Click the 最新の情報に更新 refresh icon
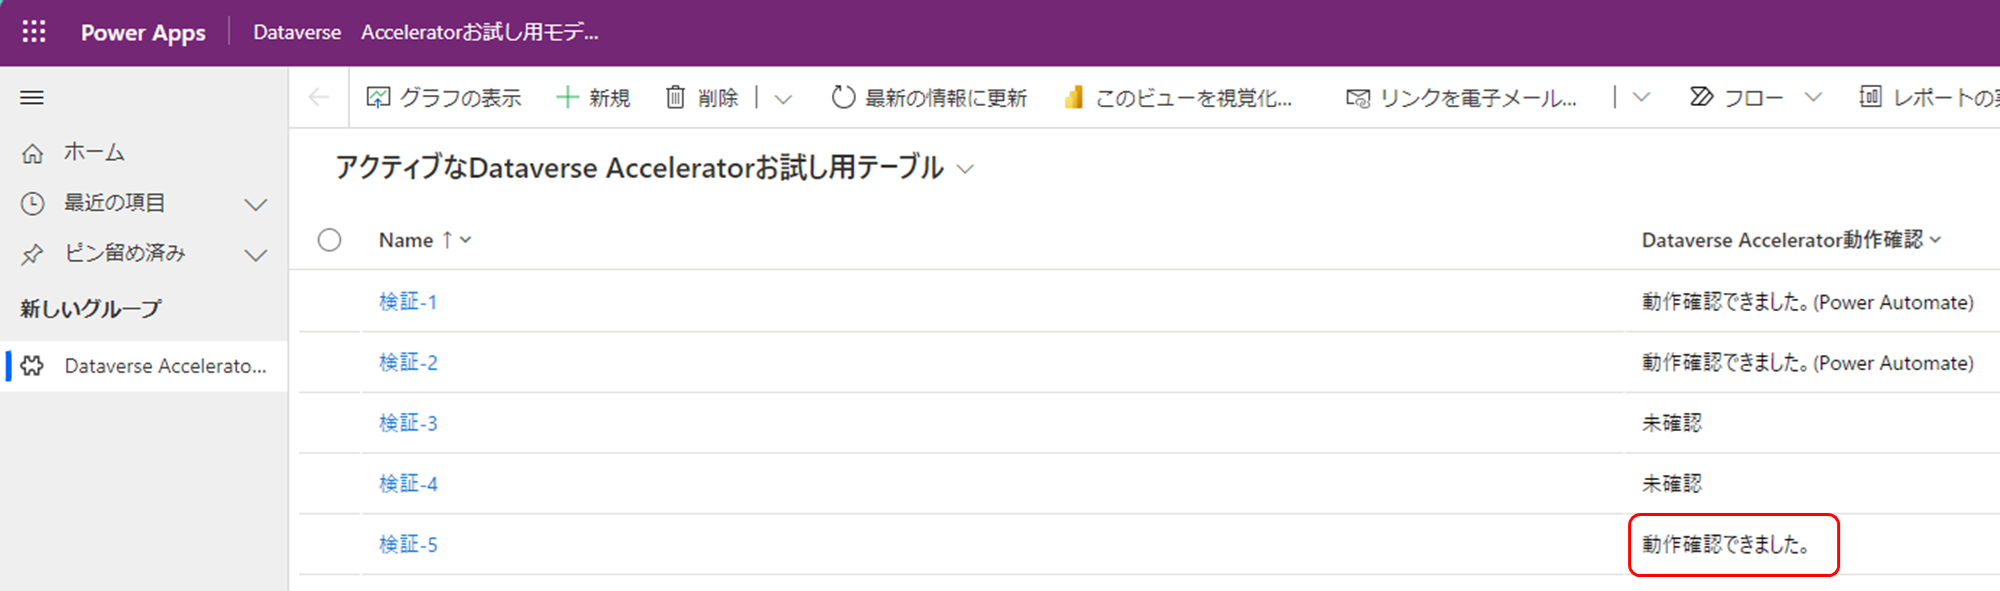Viewport: 2000px width, 591px height. [843, 97]
